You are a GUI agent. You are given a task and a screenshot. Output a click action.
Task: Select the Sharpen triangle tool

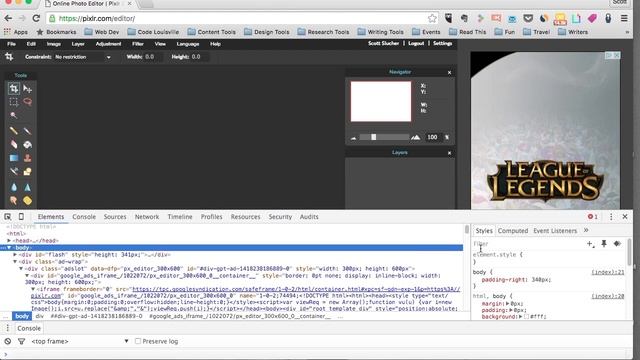point(27,187)
